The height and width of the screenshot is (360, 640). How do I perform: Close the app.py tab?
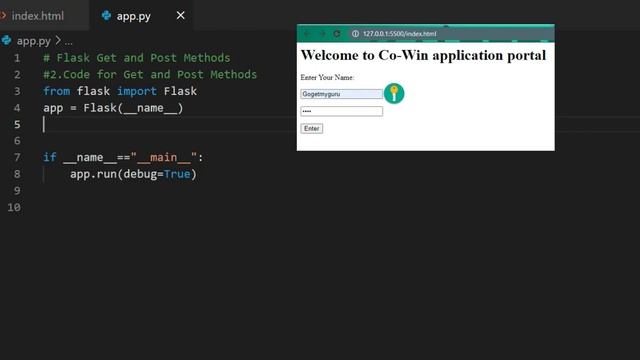[x=180, y=16]
